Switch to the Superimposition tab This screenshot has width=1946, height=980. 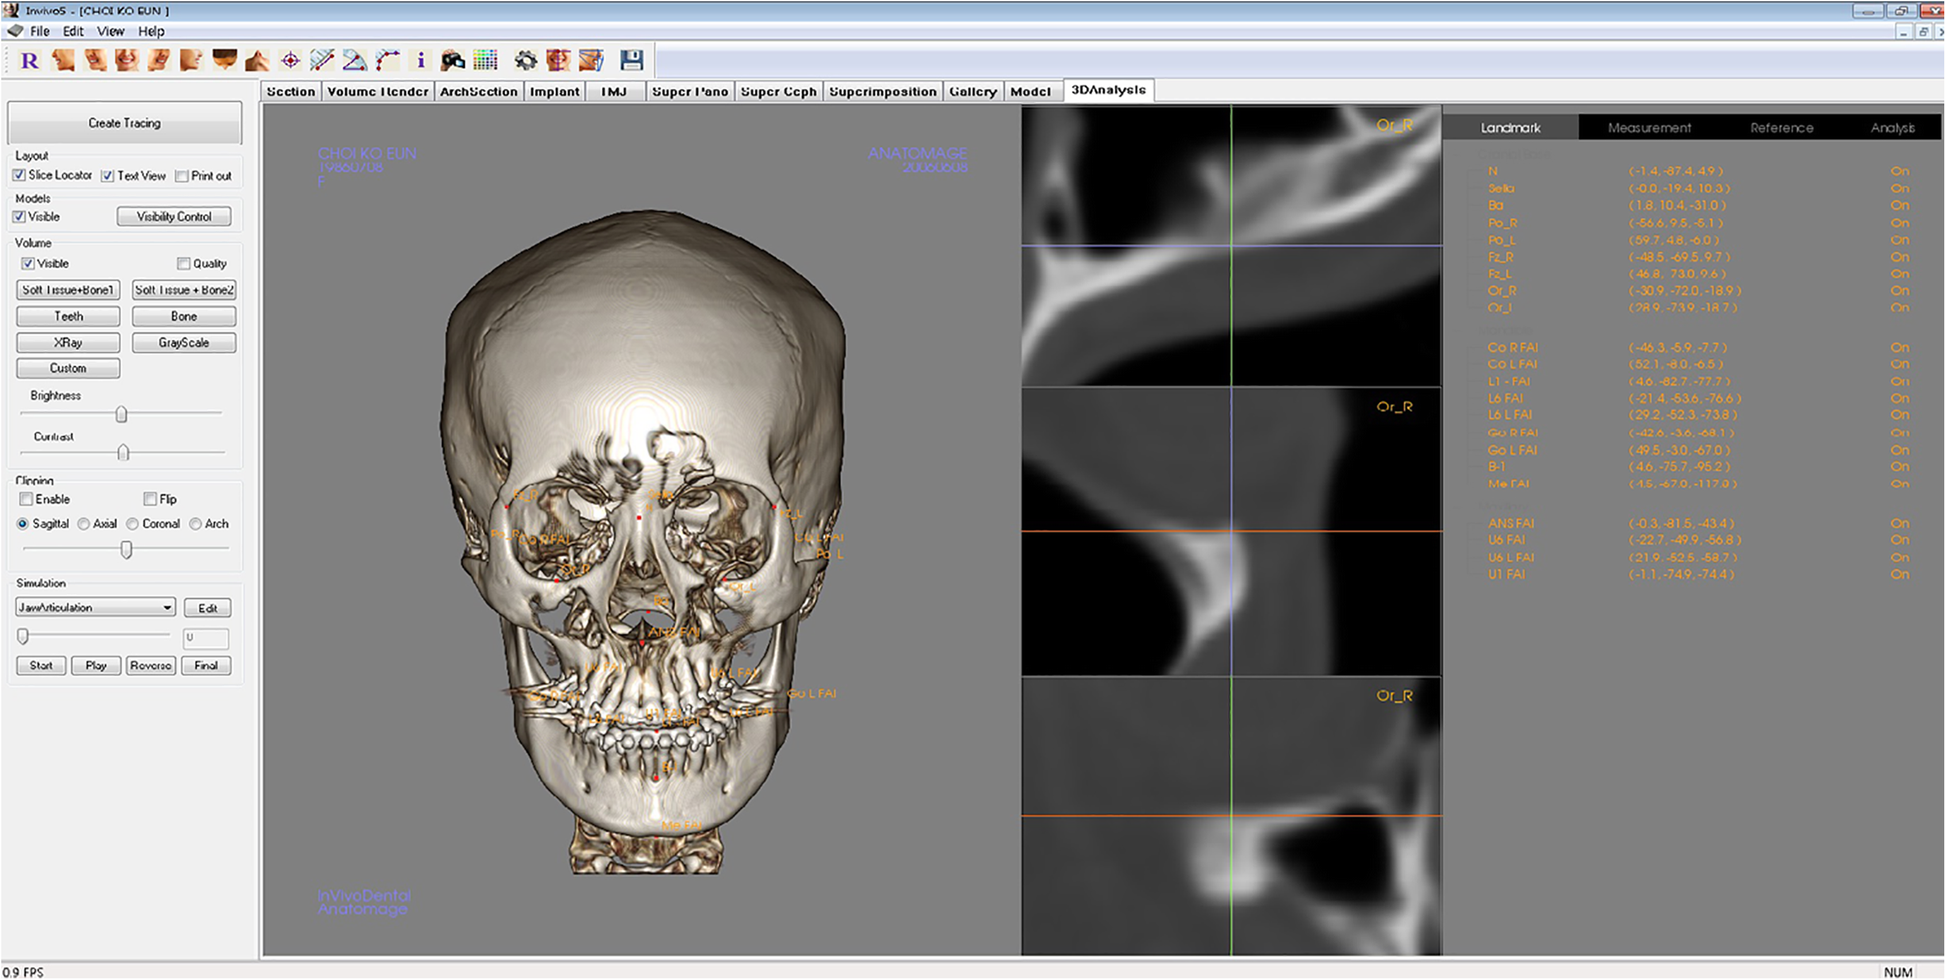883,91
